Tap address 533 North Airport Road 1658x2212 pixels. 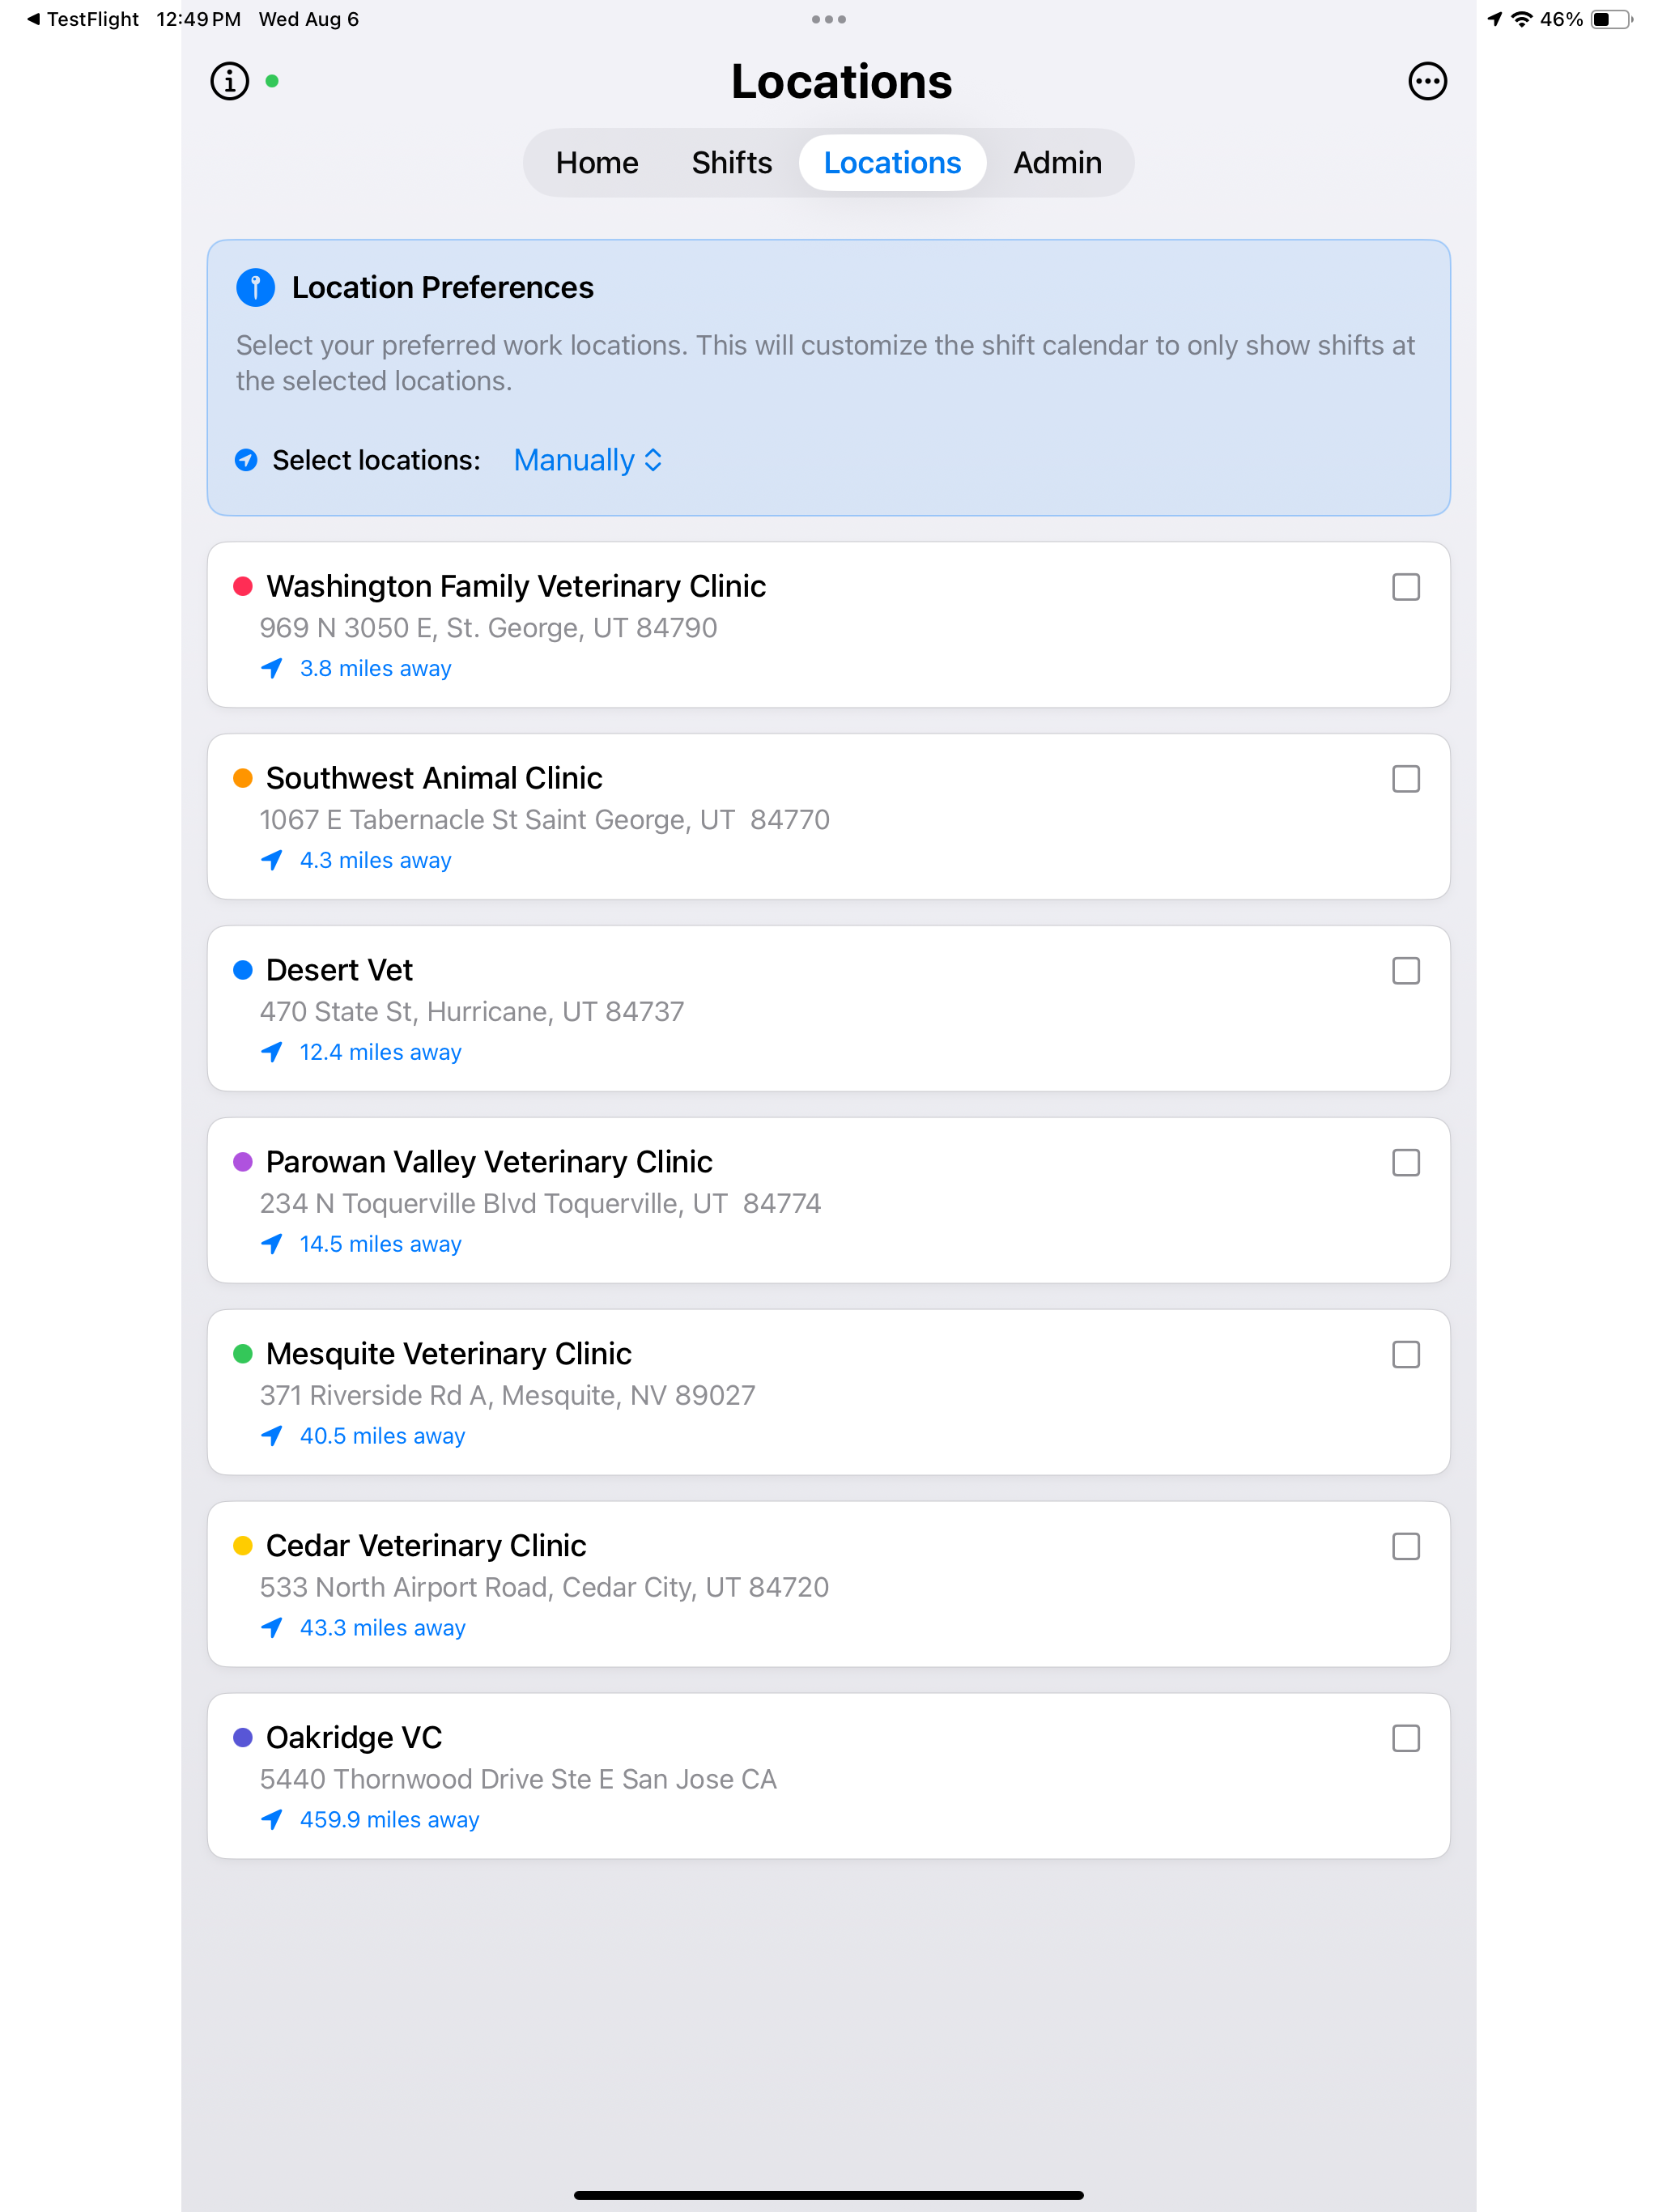(544, 1588)
